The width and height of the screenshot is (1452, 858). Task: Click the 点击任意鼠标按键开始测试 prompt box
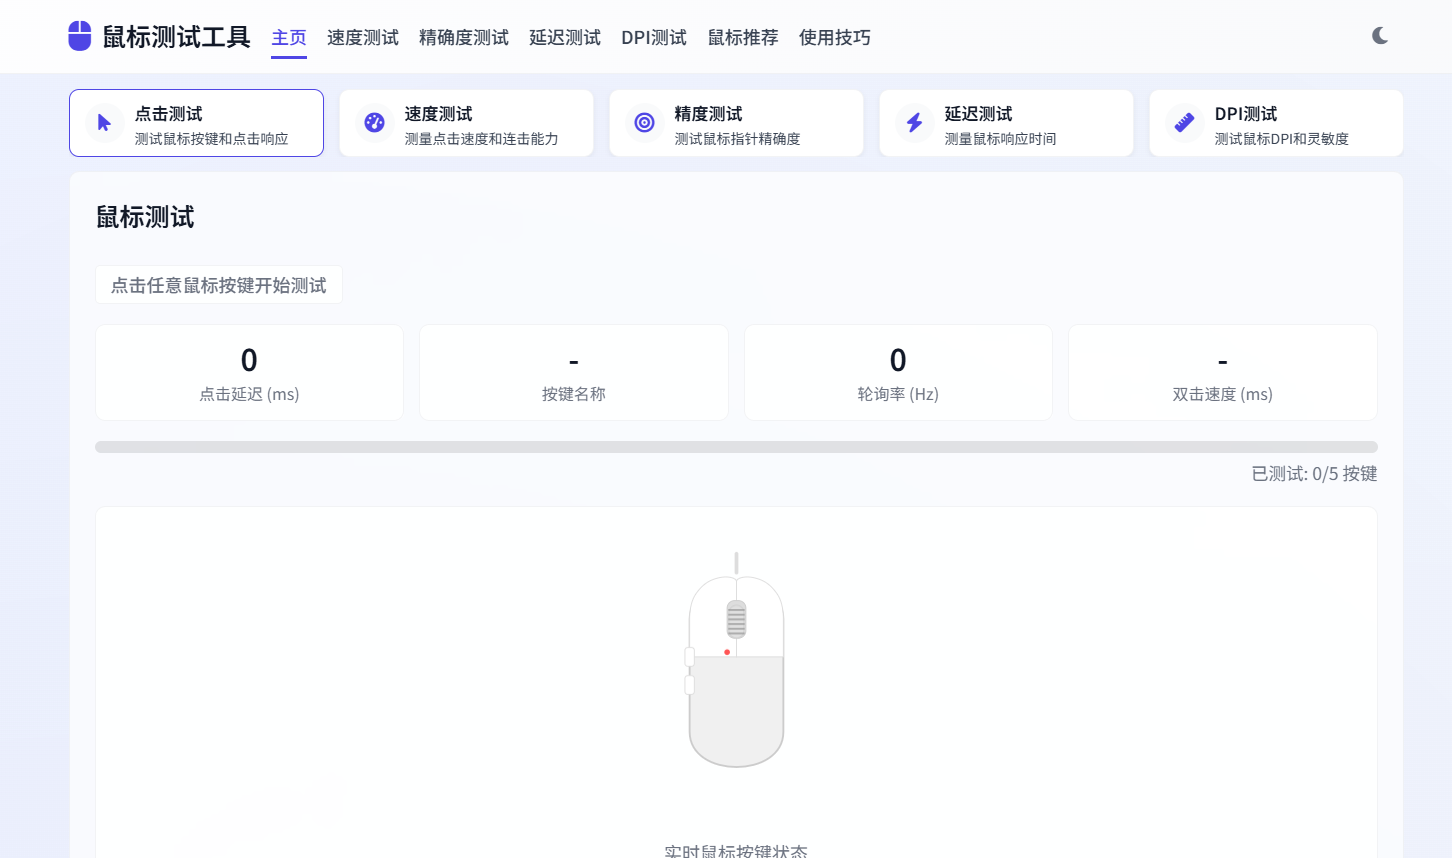(219, 285)
